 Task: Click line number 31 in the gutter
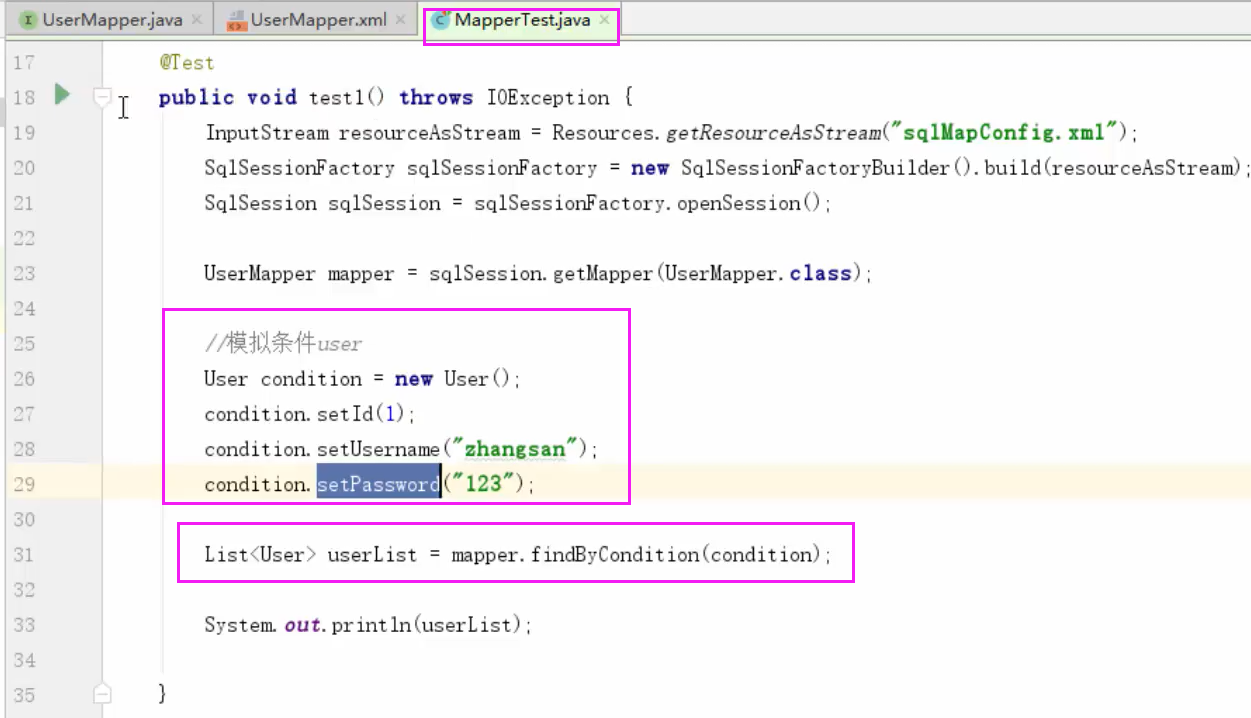pos(24,555)
